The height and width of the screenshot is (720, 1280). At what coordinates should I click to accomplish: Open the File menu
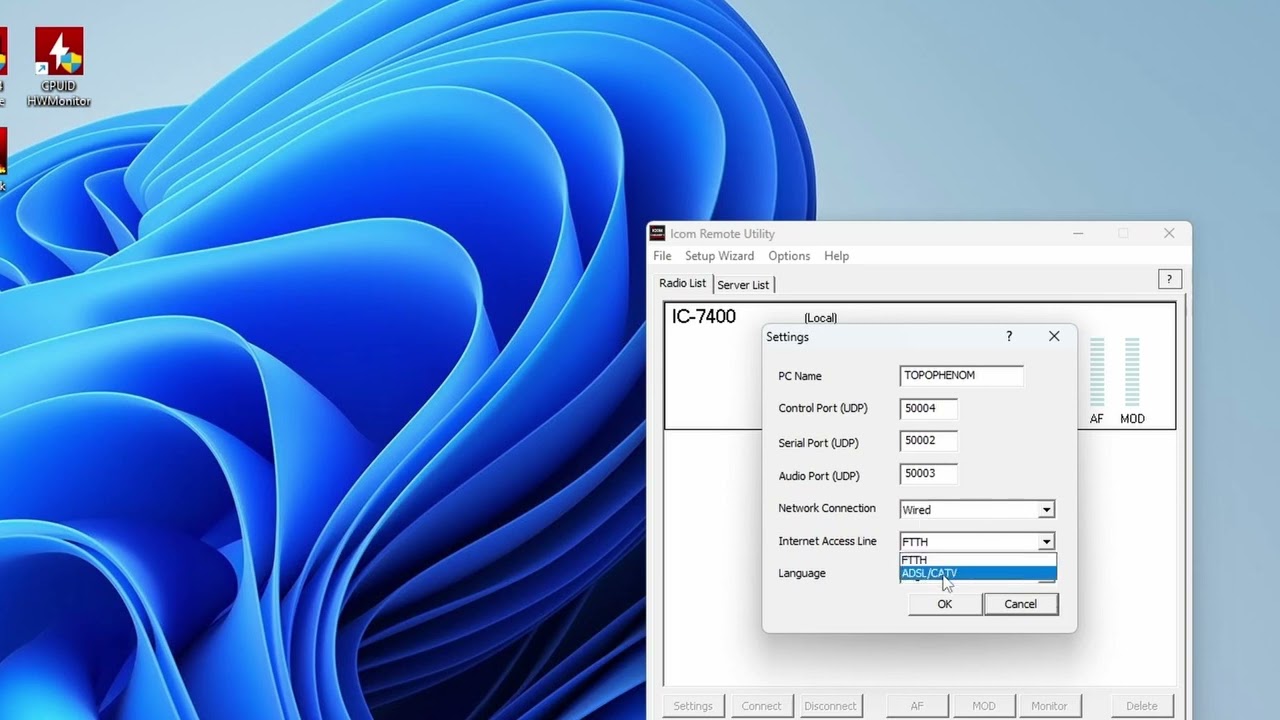pyautogui.click(x=662, y=256)
